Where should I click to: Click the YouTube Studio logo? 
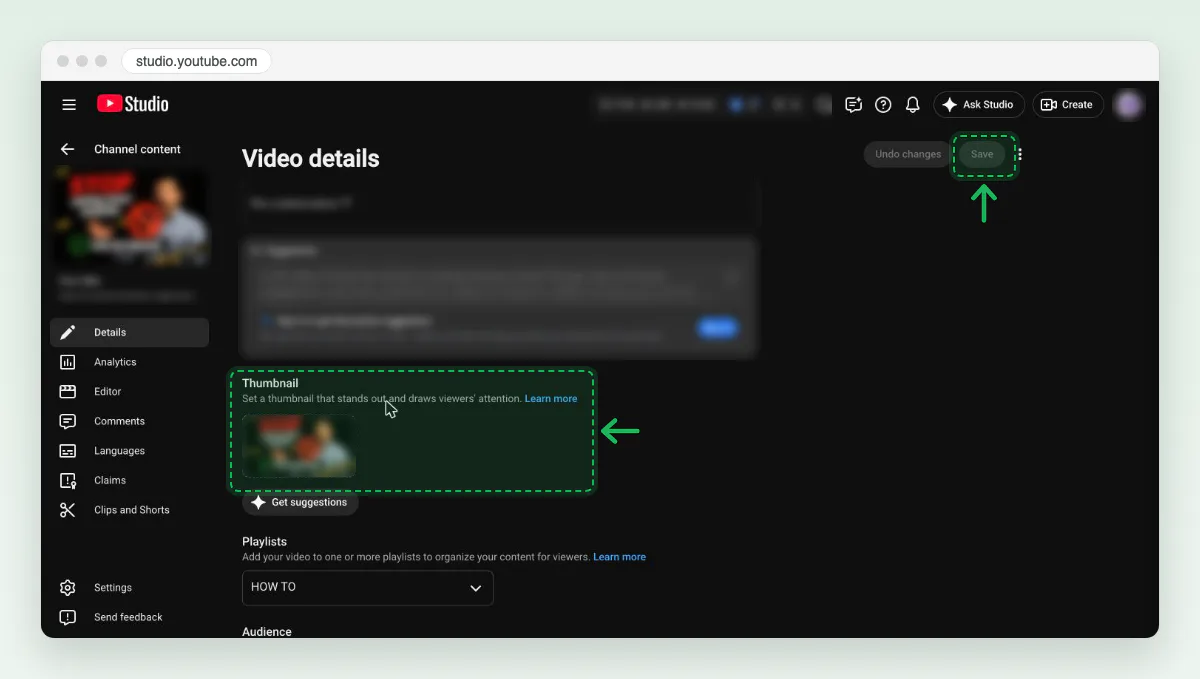[133, 104]
